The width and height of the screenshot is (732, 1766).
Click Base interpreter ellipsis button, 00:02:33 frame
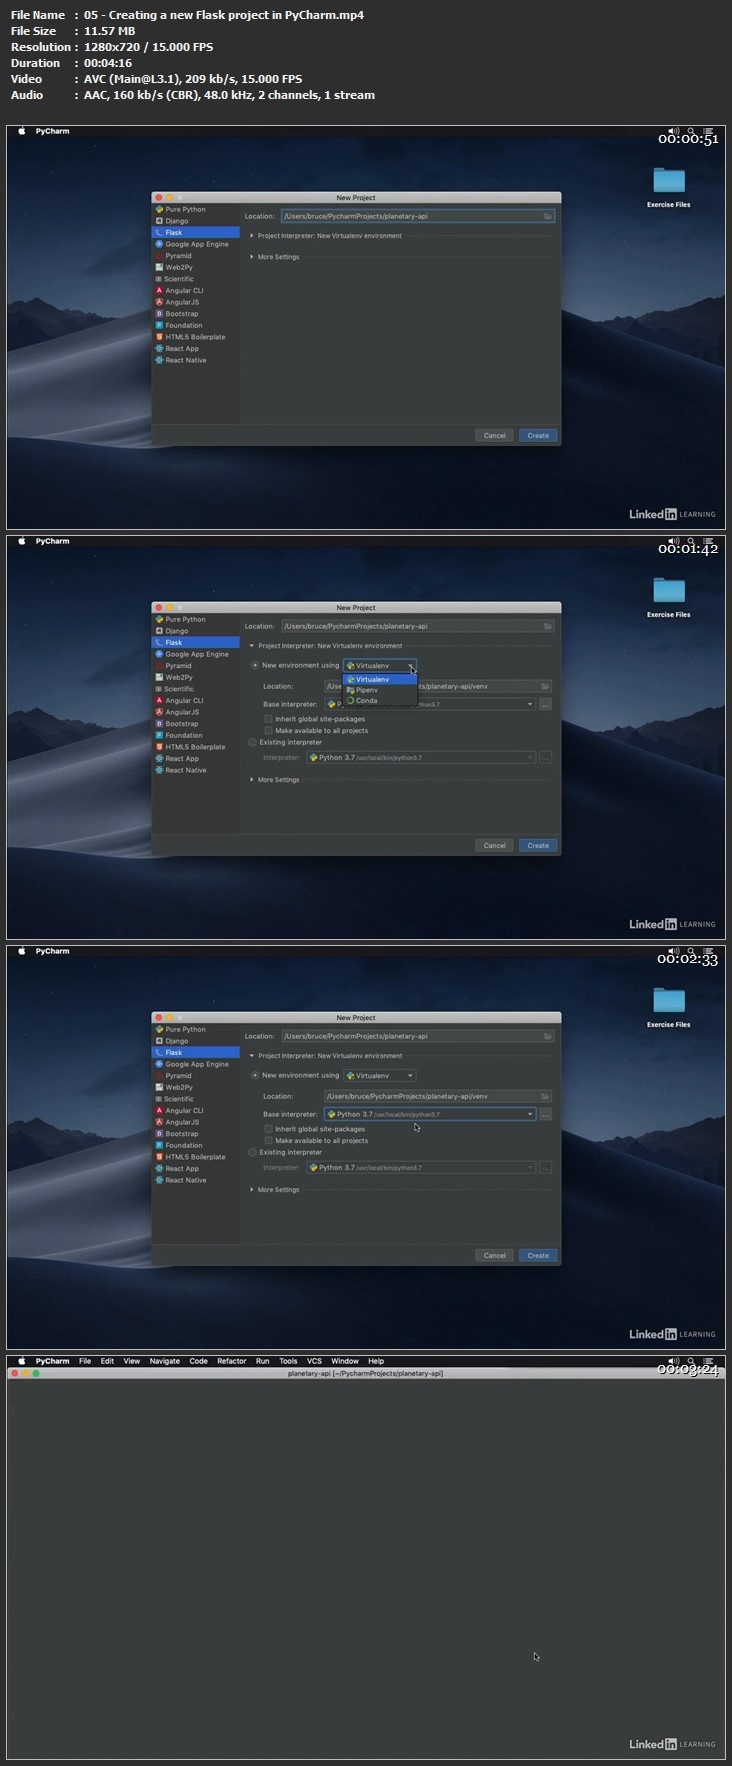click(545, 1114)
